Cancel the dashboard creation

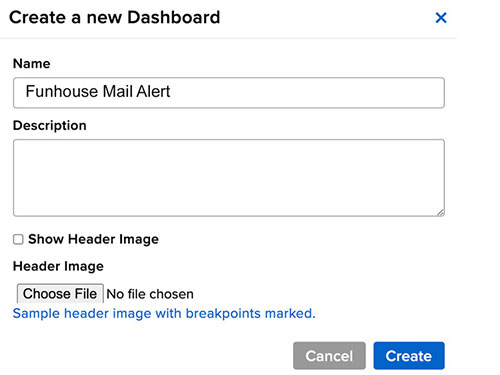pos(329,356)
